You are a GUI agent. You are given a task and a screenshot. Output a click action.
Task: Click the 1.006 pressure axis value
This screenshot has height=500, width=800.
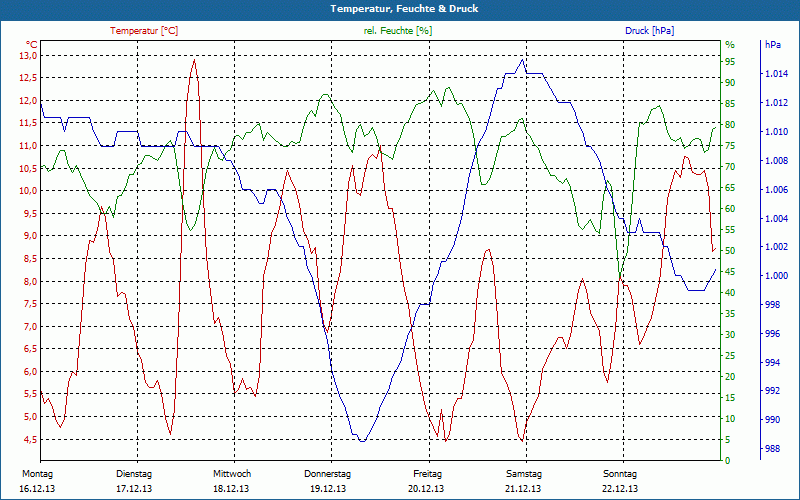pyautogui.click(x=777, y=189)
